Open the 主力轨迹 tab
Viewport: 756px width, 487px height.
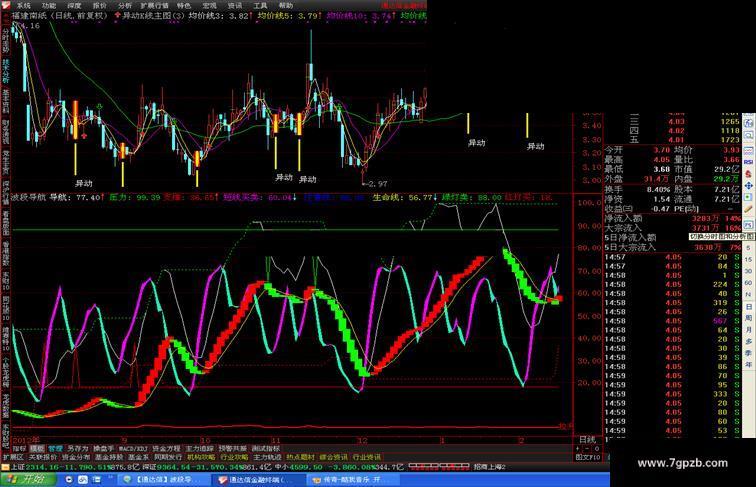coord(267,457)
